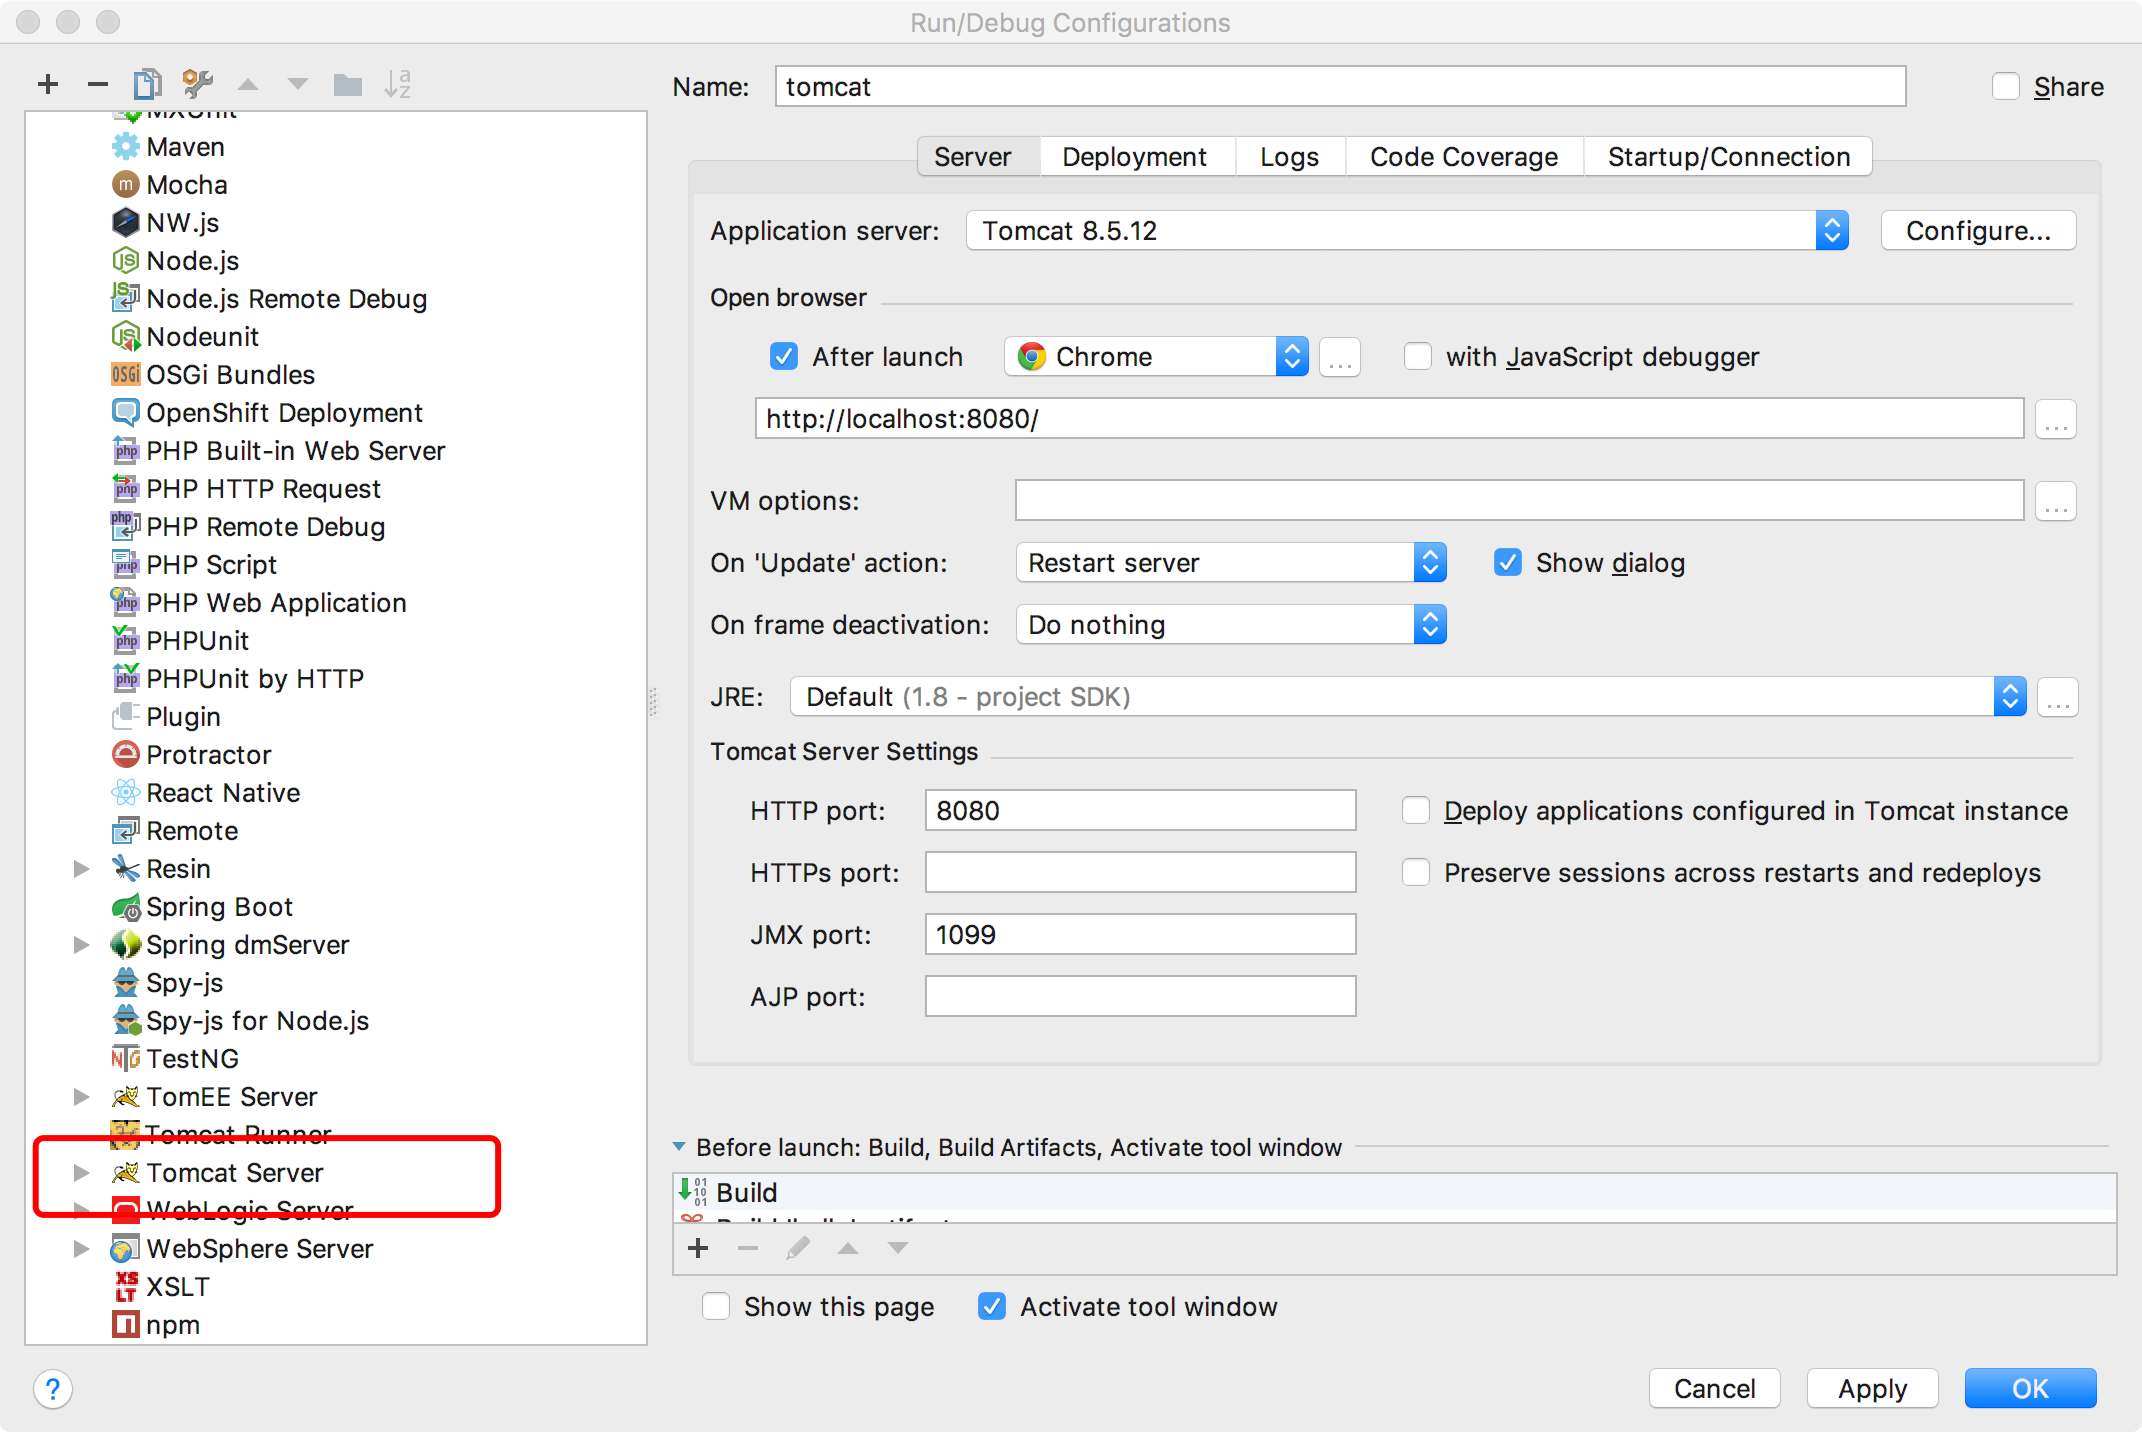Expand VM options with ellipsis button
Viewport: 2142px width, 1432px height.
tap(2056, 501)
